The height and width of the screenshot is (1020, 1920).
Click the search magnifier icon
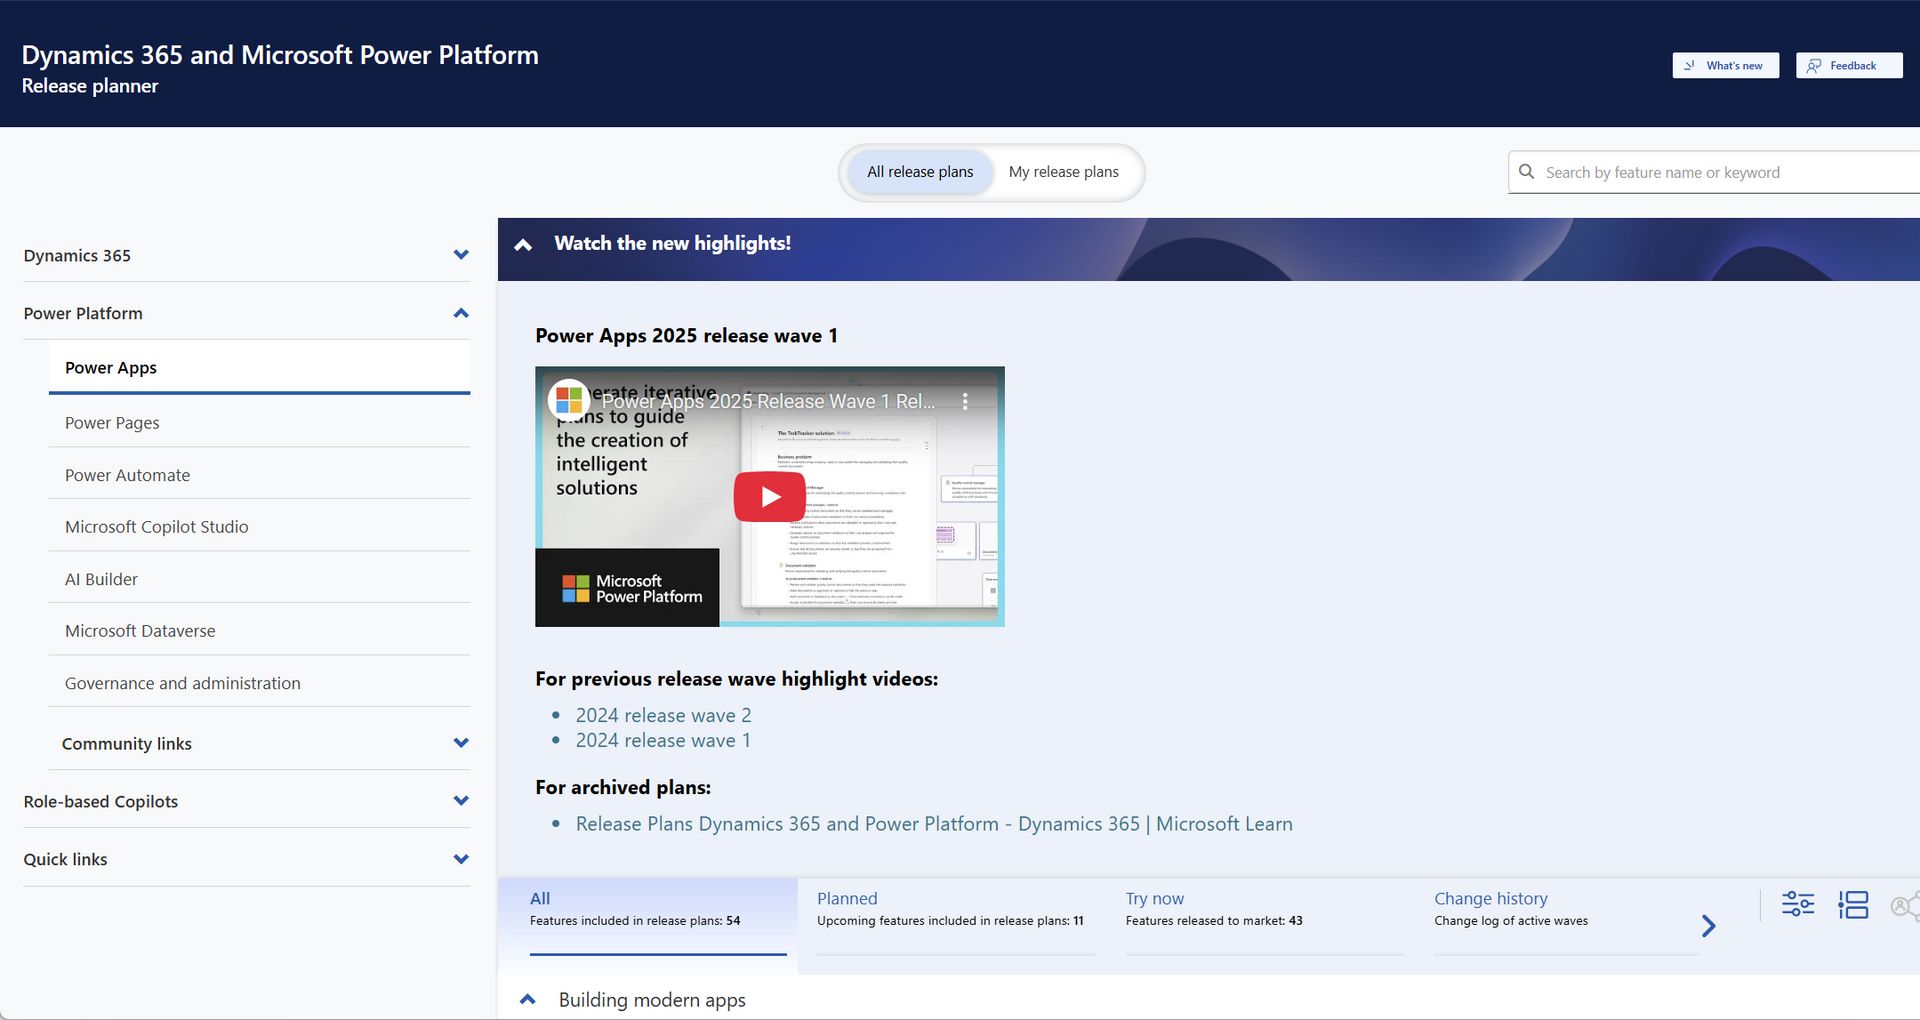point(1527,172)
